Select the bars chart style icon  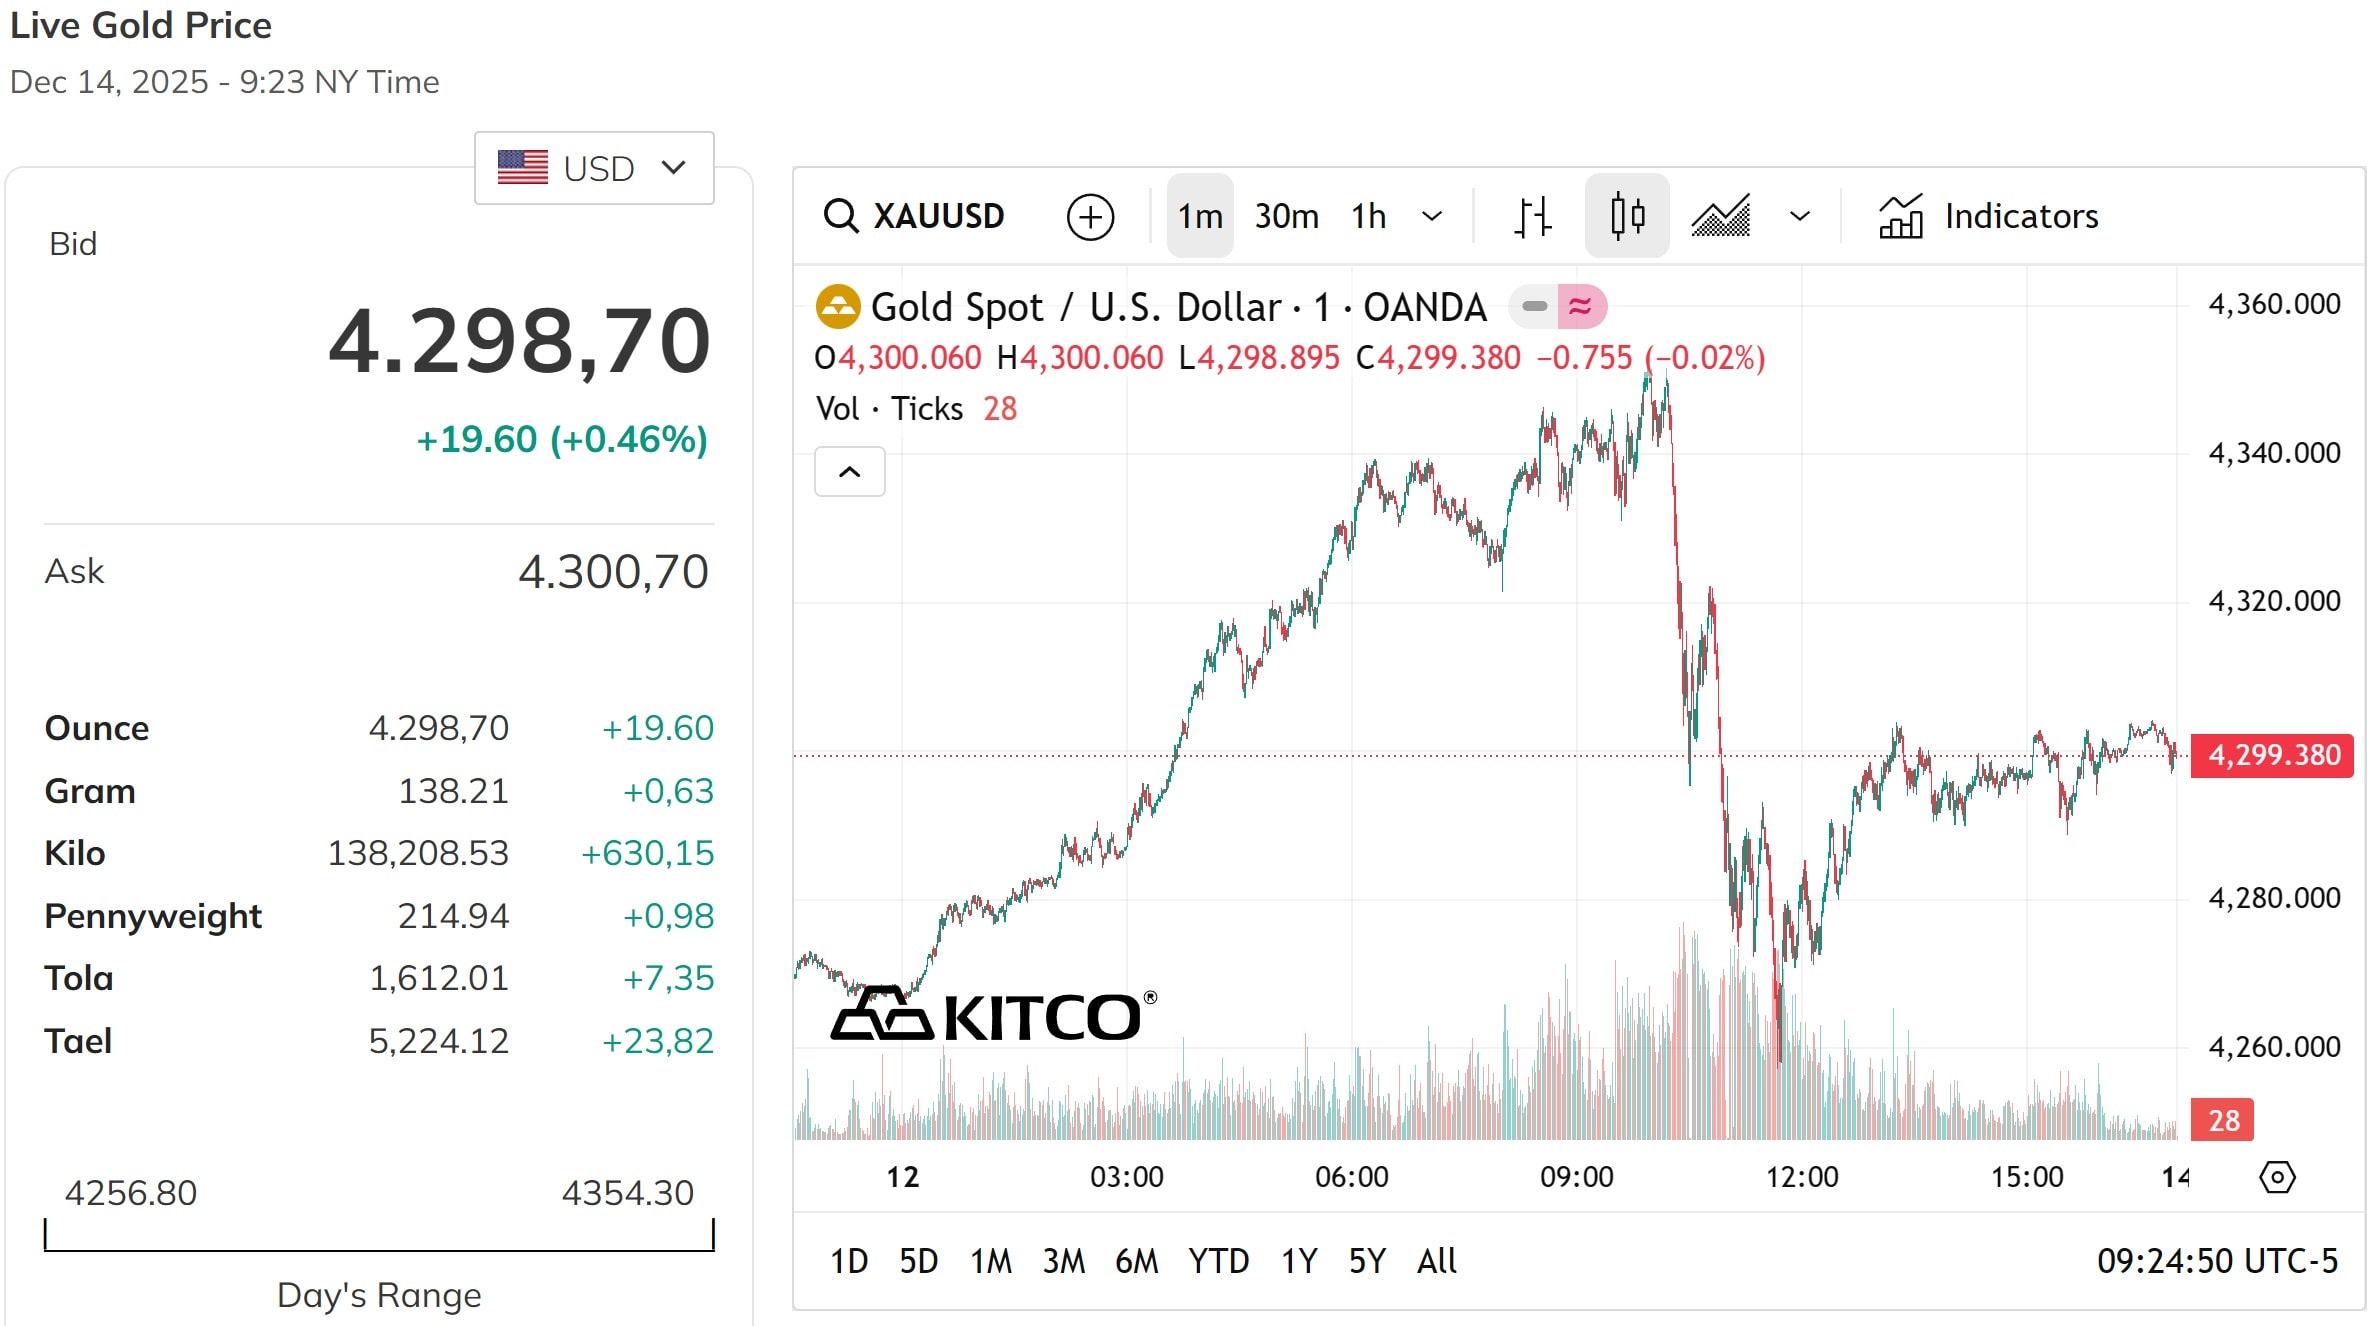pos(1532,216)
